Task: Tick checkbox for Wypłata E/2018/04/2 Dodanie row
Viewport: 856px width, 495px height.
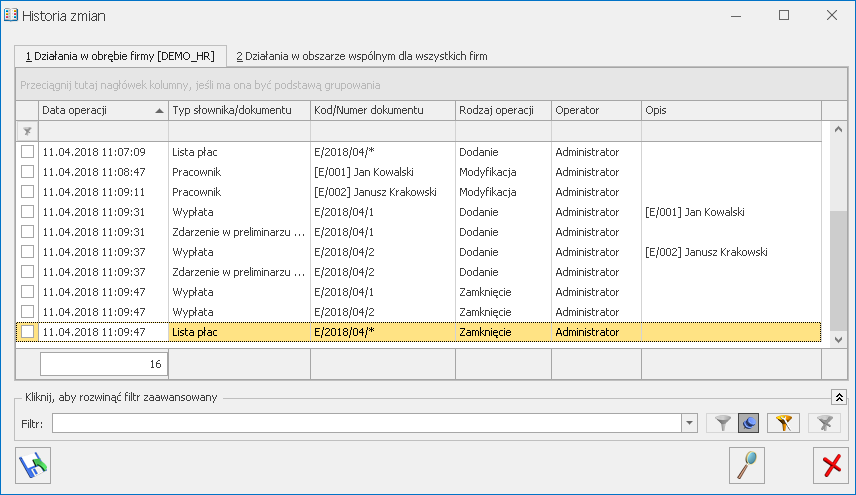Action: click(27, 252)
